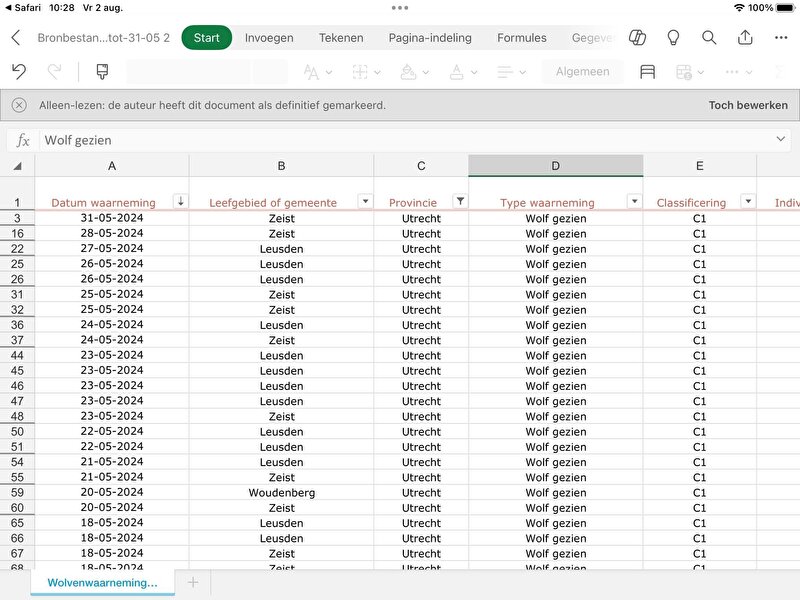
Task: Select the format painter brush icon
Action: tap(102, 71)
